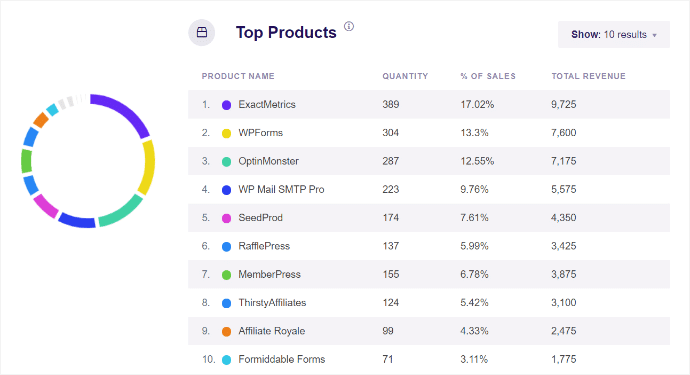690x375 pixels.
Task: Click the Top Products store icon
Action: 202,33
